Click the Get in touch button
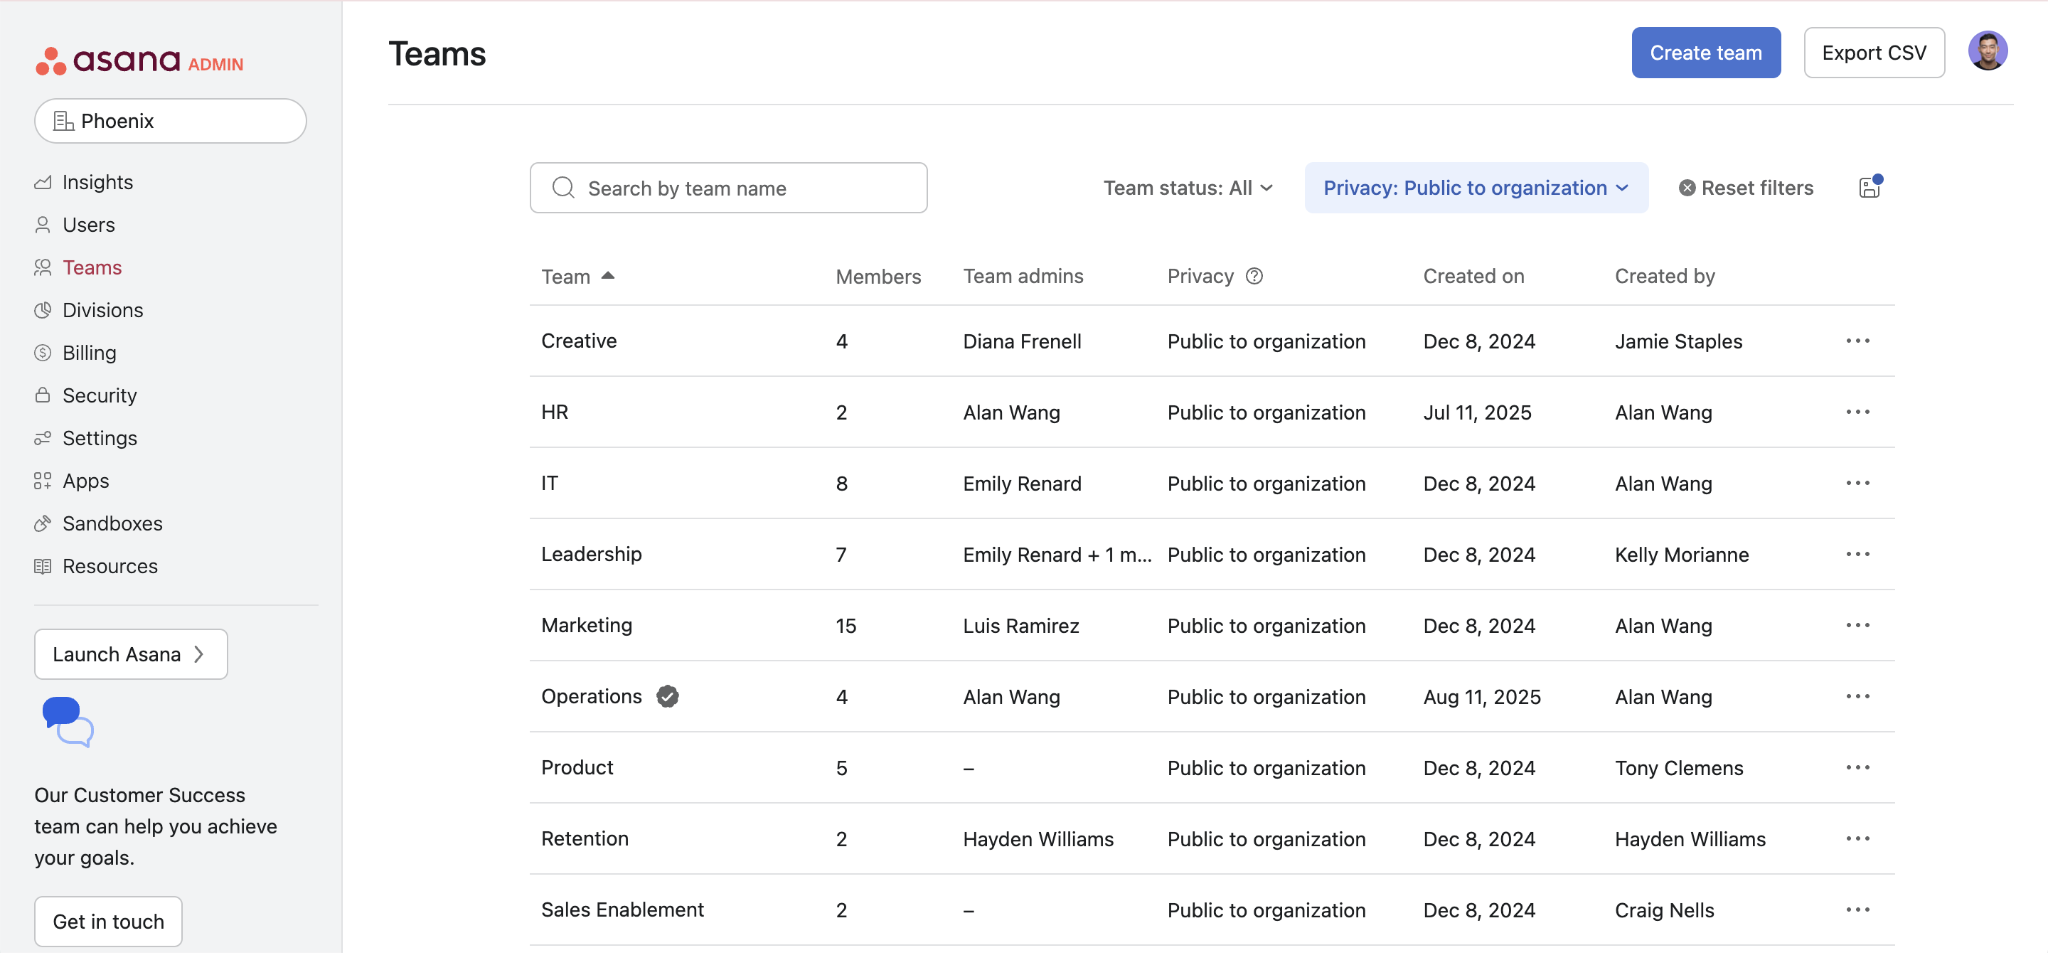 (108, 921)
